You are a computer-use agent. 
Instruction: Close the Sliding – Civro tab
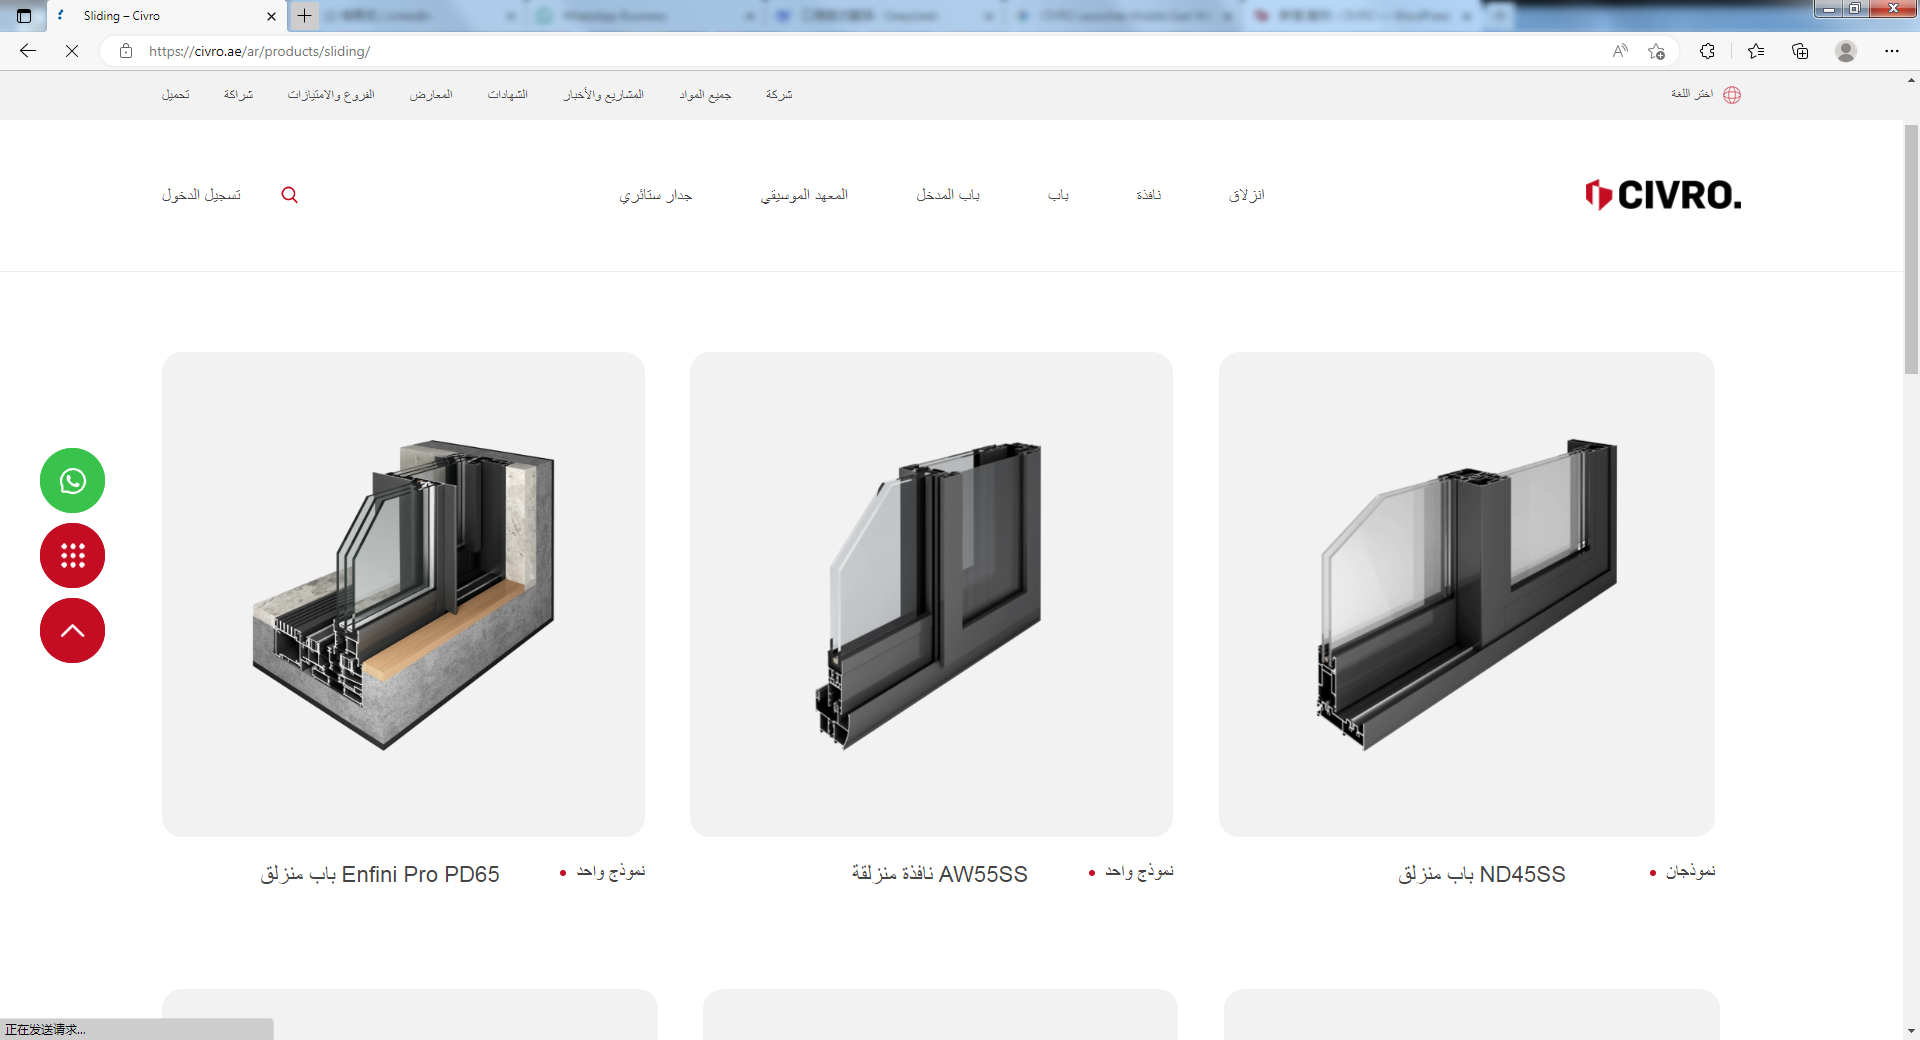[x=271, y=16]
